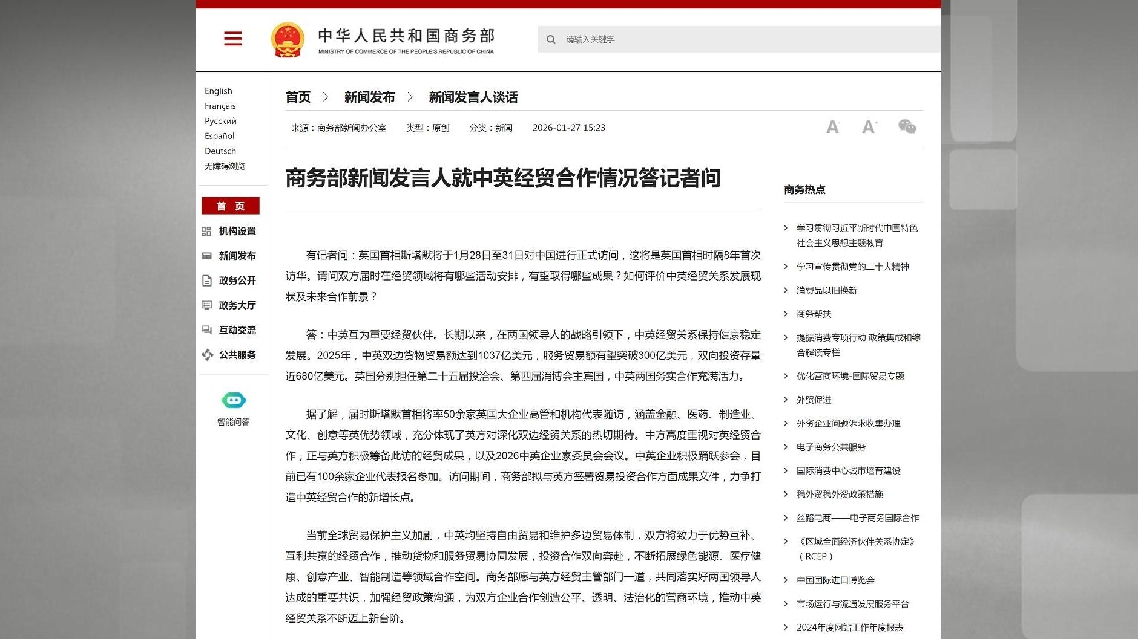This screenshot has width=1138, height=639.
Task: Switch language to English
Action: (x=218, y=91)
